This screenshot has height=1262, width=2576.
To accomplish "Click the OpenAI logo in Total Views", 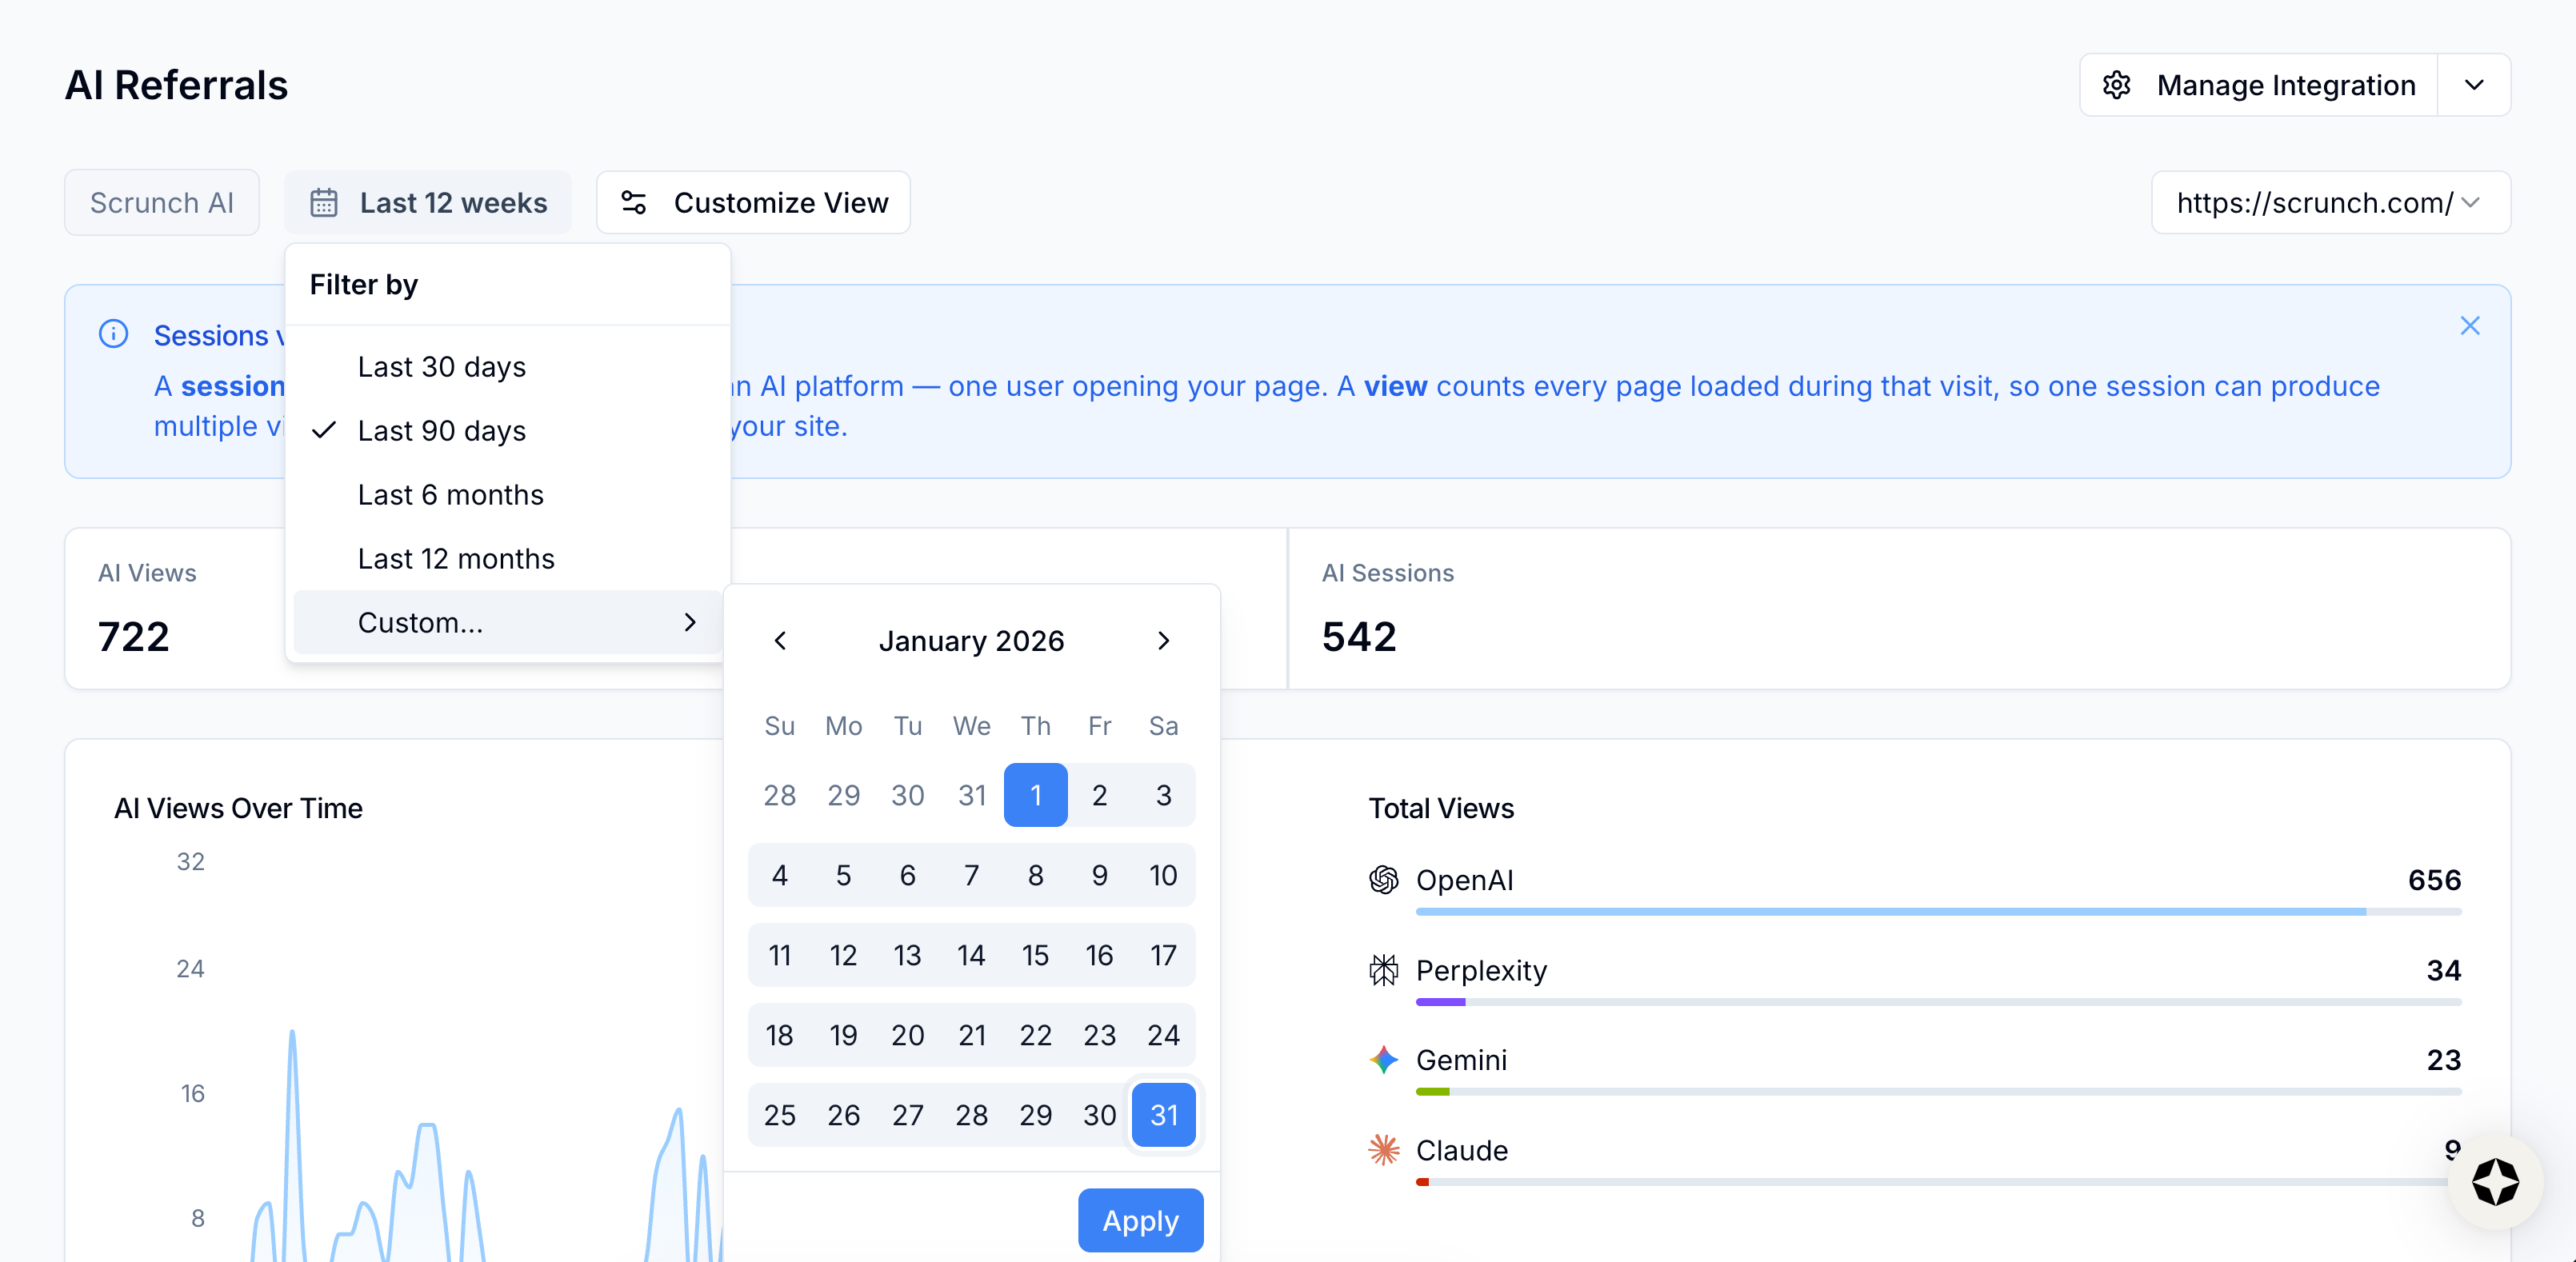I will 1383,880.
